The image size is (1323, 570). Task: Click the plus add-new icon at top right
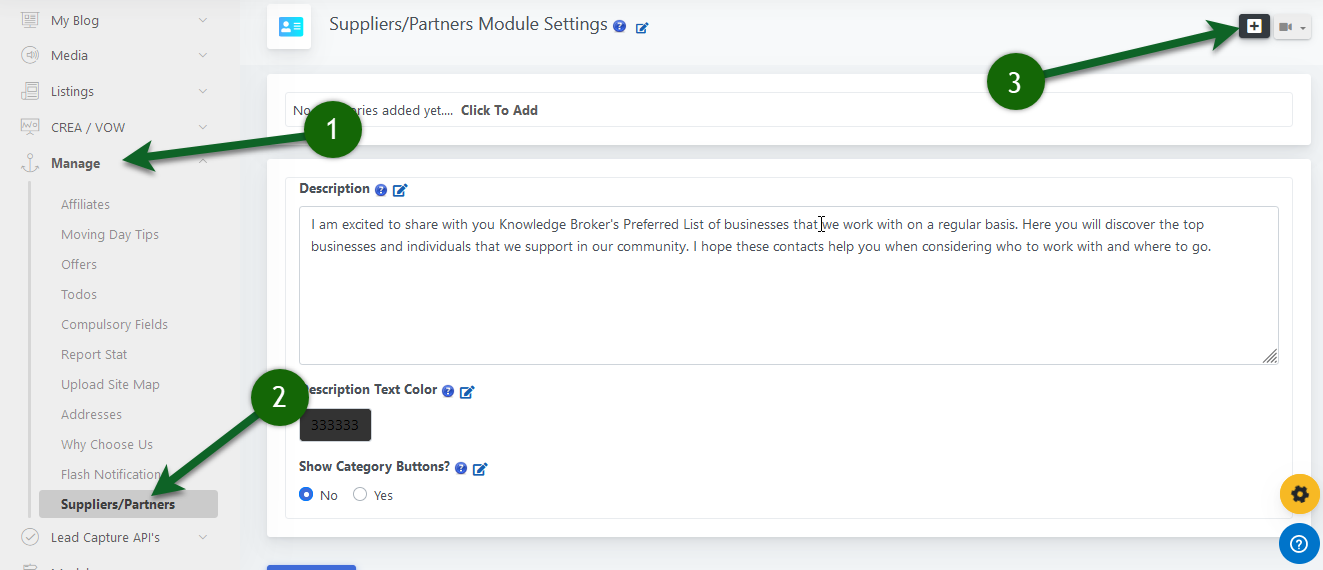point(1254,27)
